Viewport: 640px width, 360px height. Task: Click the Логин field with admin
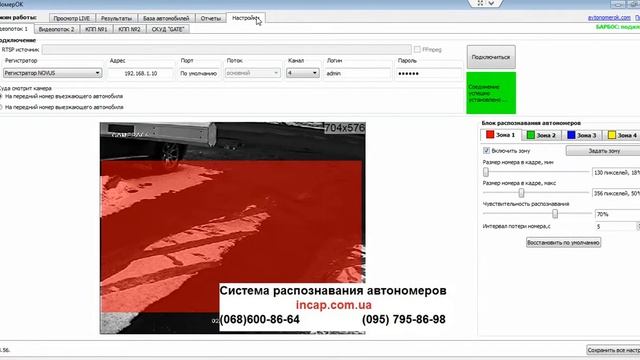point(358,73)
